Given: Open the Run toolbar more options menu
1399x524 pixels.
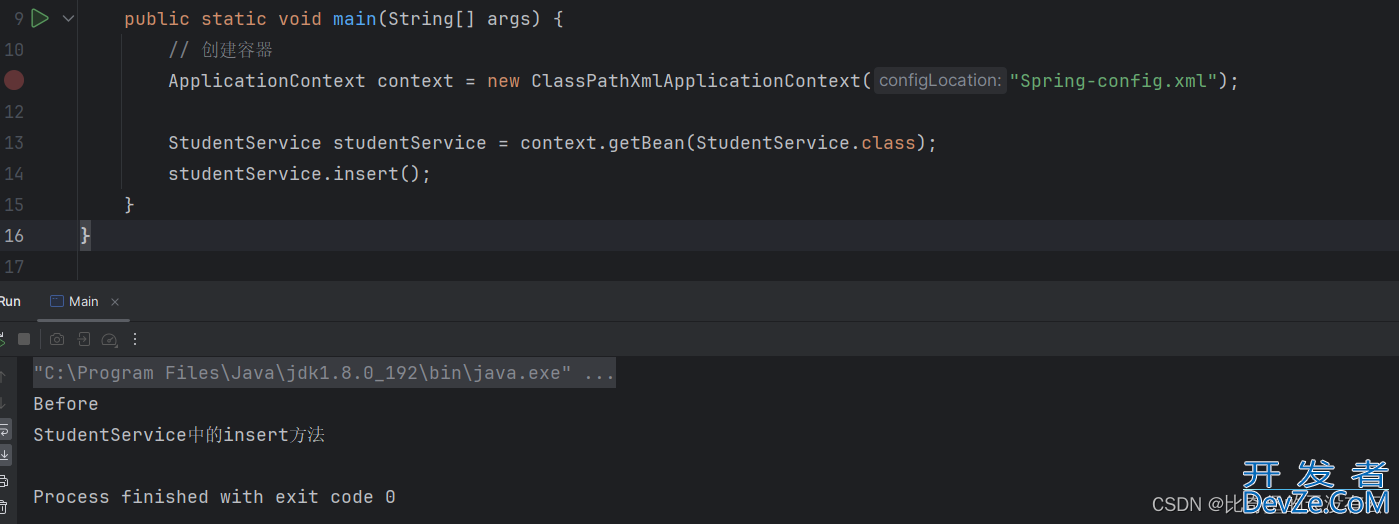Looking at the screenshot, I should [x=136, y=339].
